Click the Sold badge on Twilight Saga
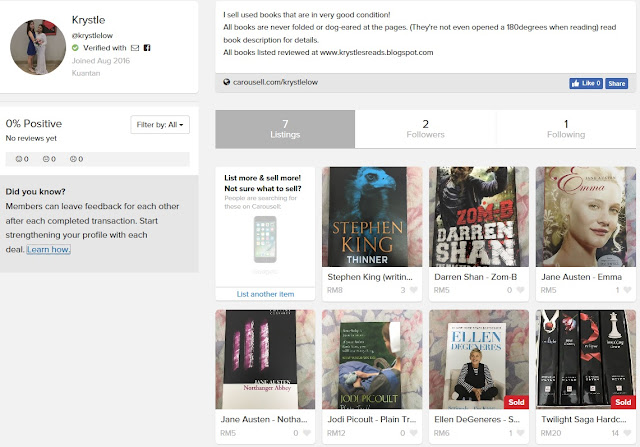640x447 pixels. click(x=623, y=402)
